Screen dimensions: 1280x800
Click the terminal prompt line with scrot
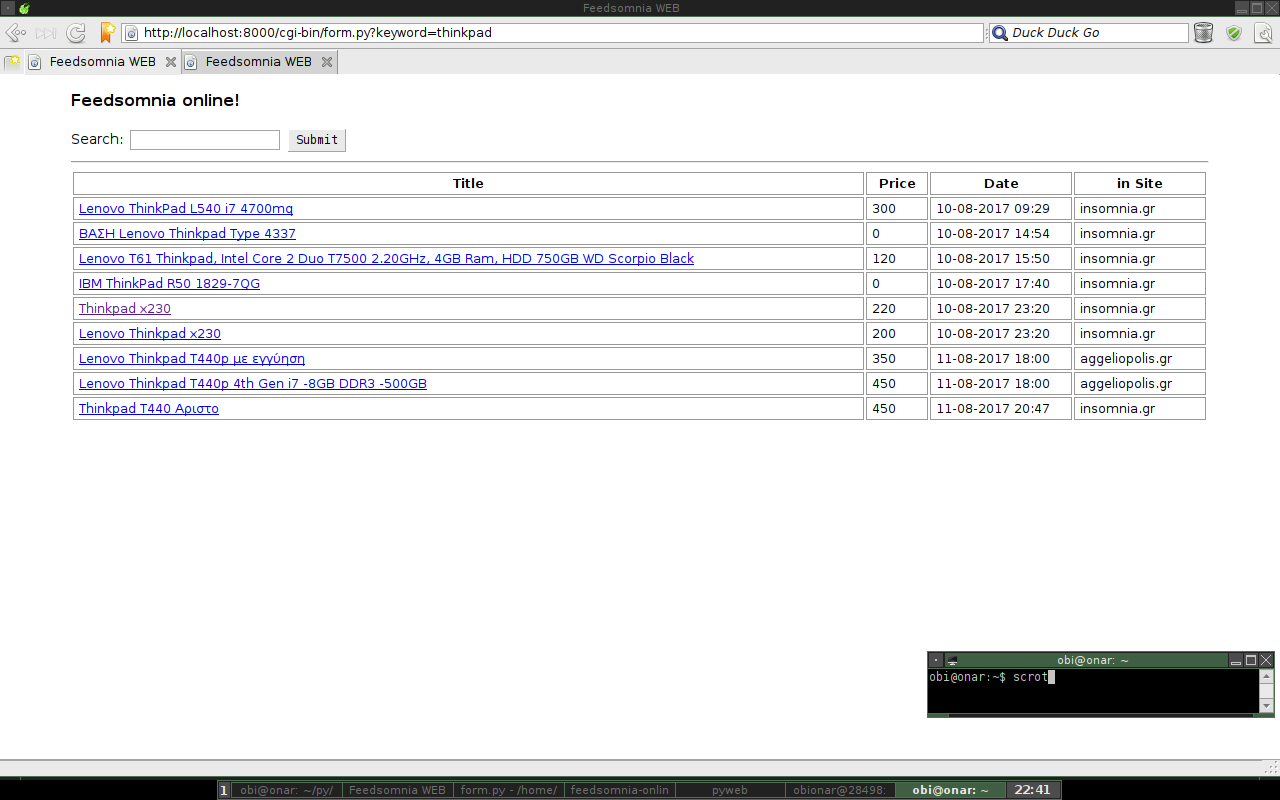coord(992,678)
